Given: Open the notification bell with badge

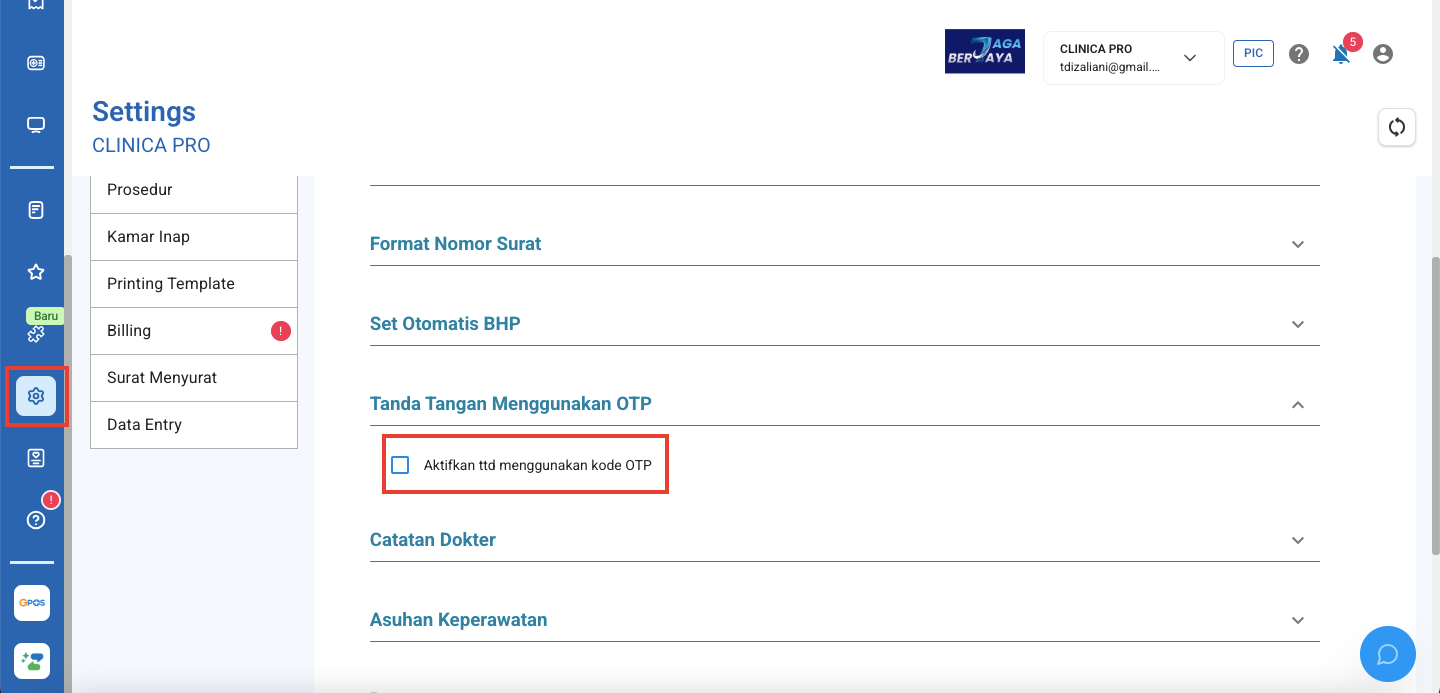Looking at the screenshot, I should [1342, 54].
